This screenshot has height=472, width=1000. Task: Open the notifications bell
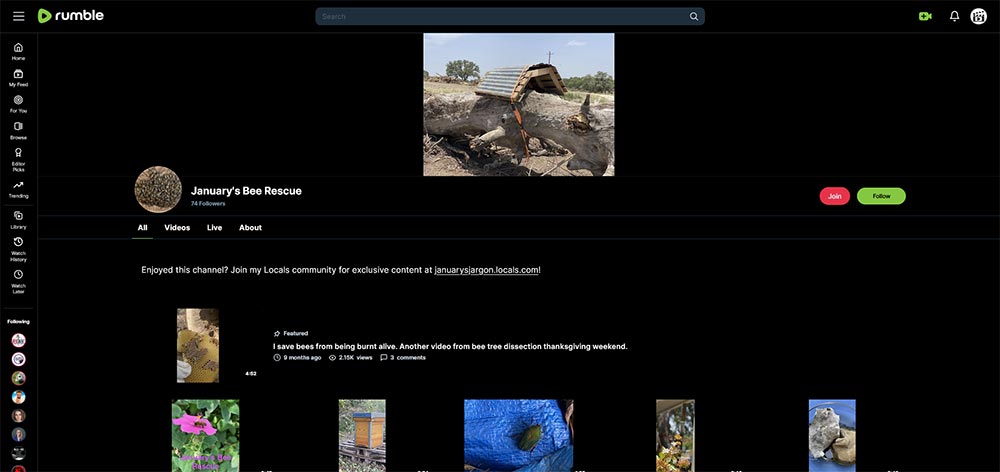pyautogui.click(x=954, y=17)
